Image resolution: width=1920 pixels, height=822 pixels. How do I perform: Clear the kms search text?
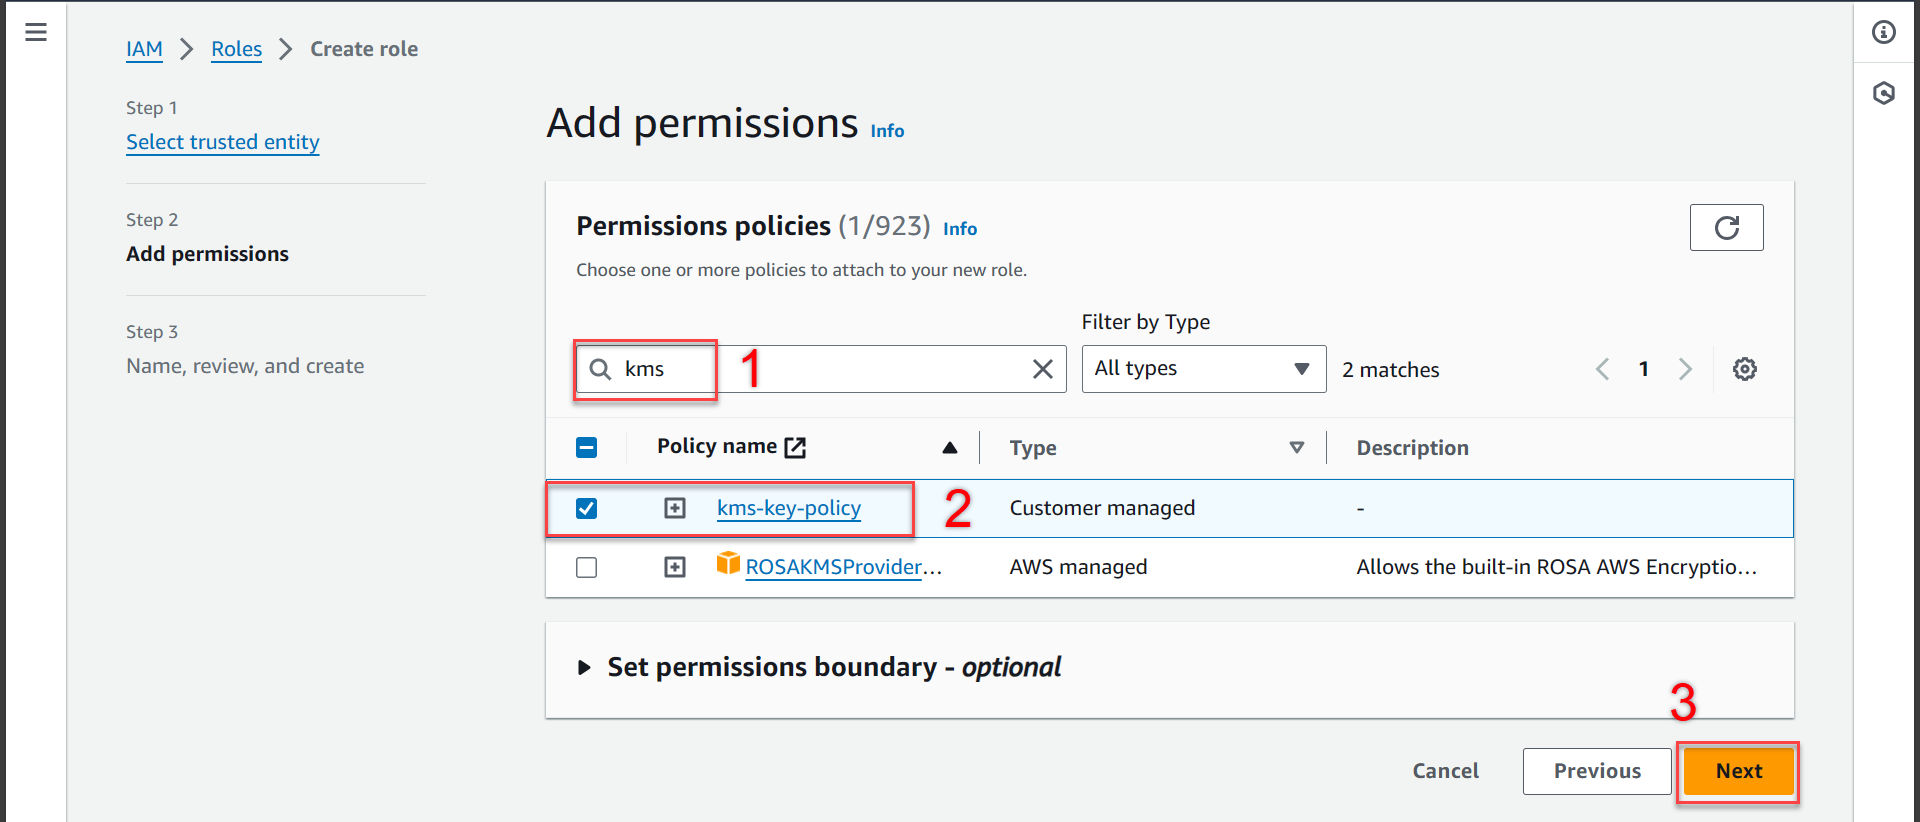[x=1042, y=370]
